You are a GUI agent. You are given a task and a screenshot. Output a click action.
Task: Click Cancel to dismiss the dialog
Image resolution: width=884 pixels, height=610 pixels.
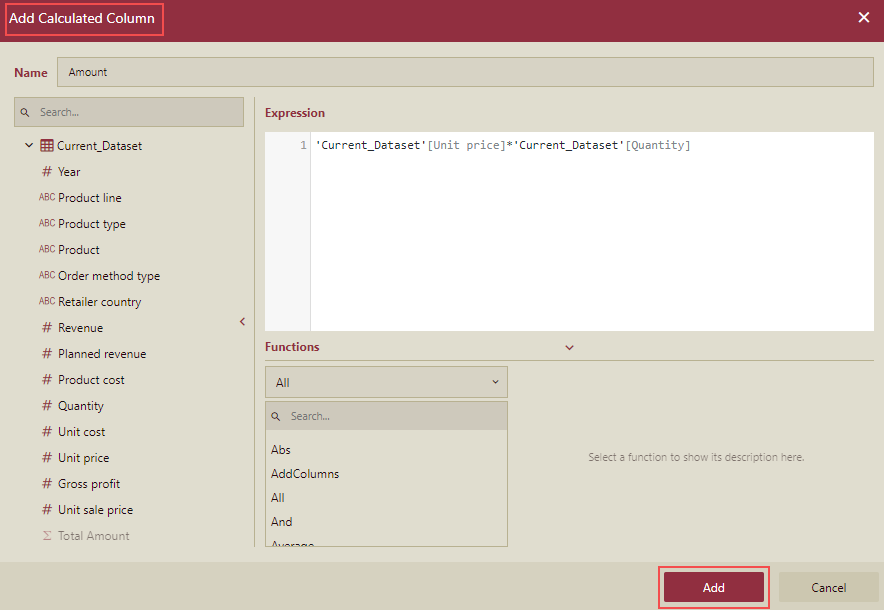(829, 587)
